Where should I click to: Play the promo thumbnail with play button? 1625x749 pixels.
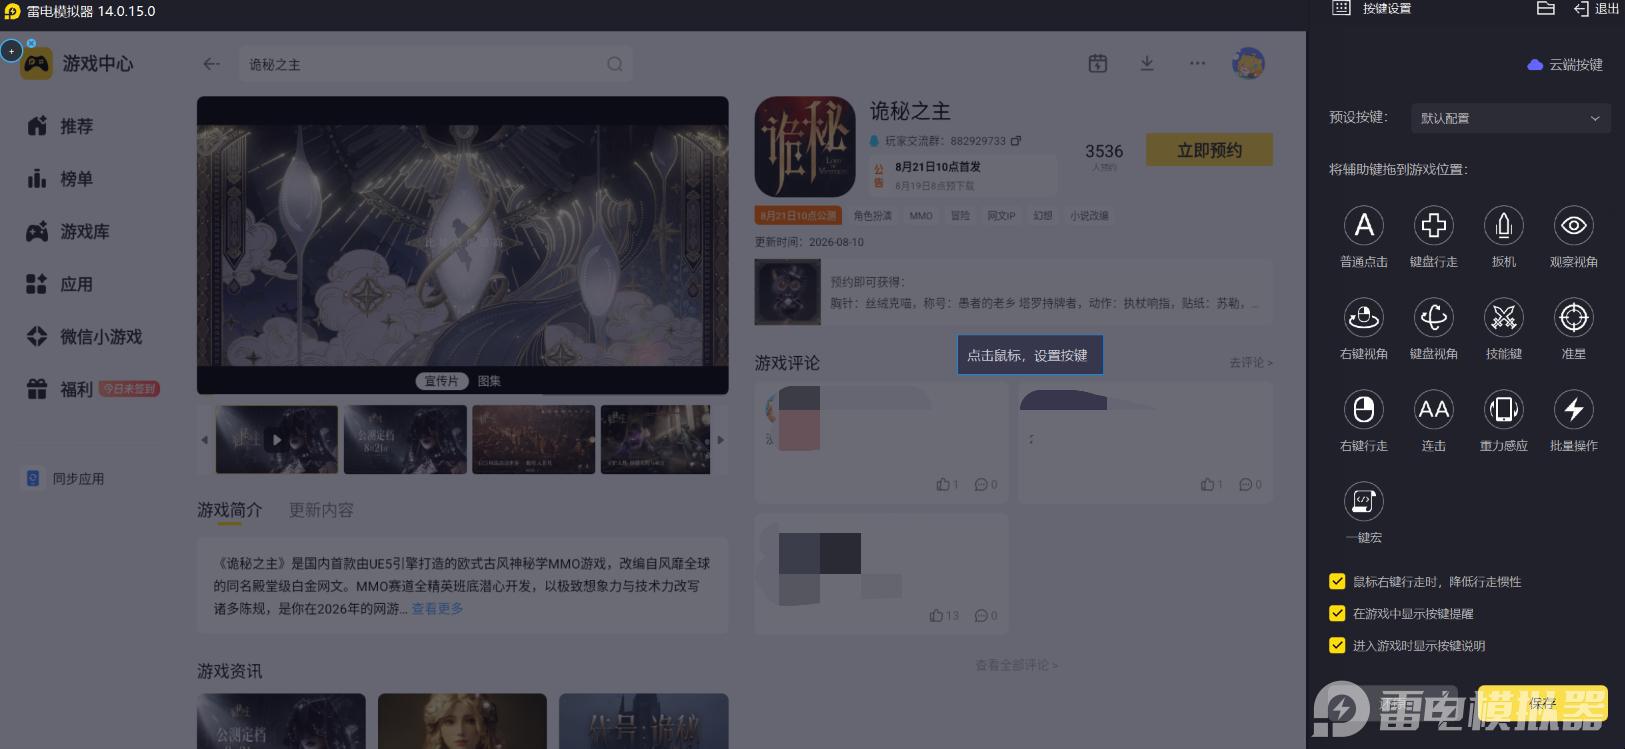pos(277,439)
